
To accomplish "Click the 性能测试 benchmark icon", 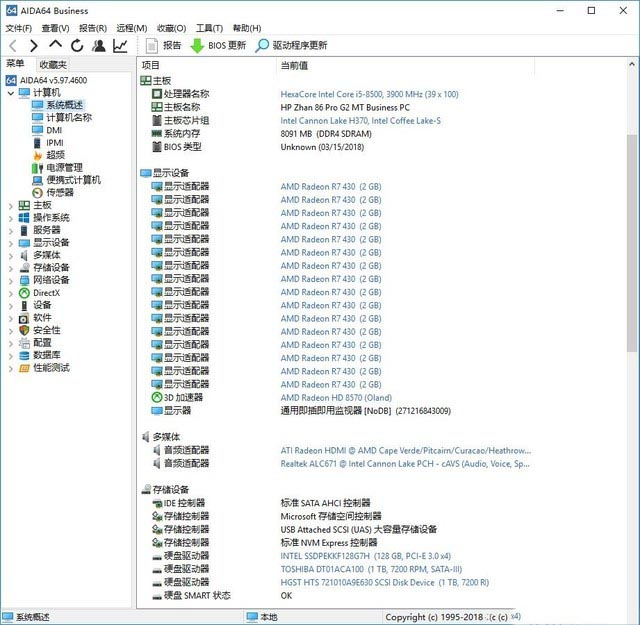I will pos(24,368).
